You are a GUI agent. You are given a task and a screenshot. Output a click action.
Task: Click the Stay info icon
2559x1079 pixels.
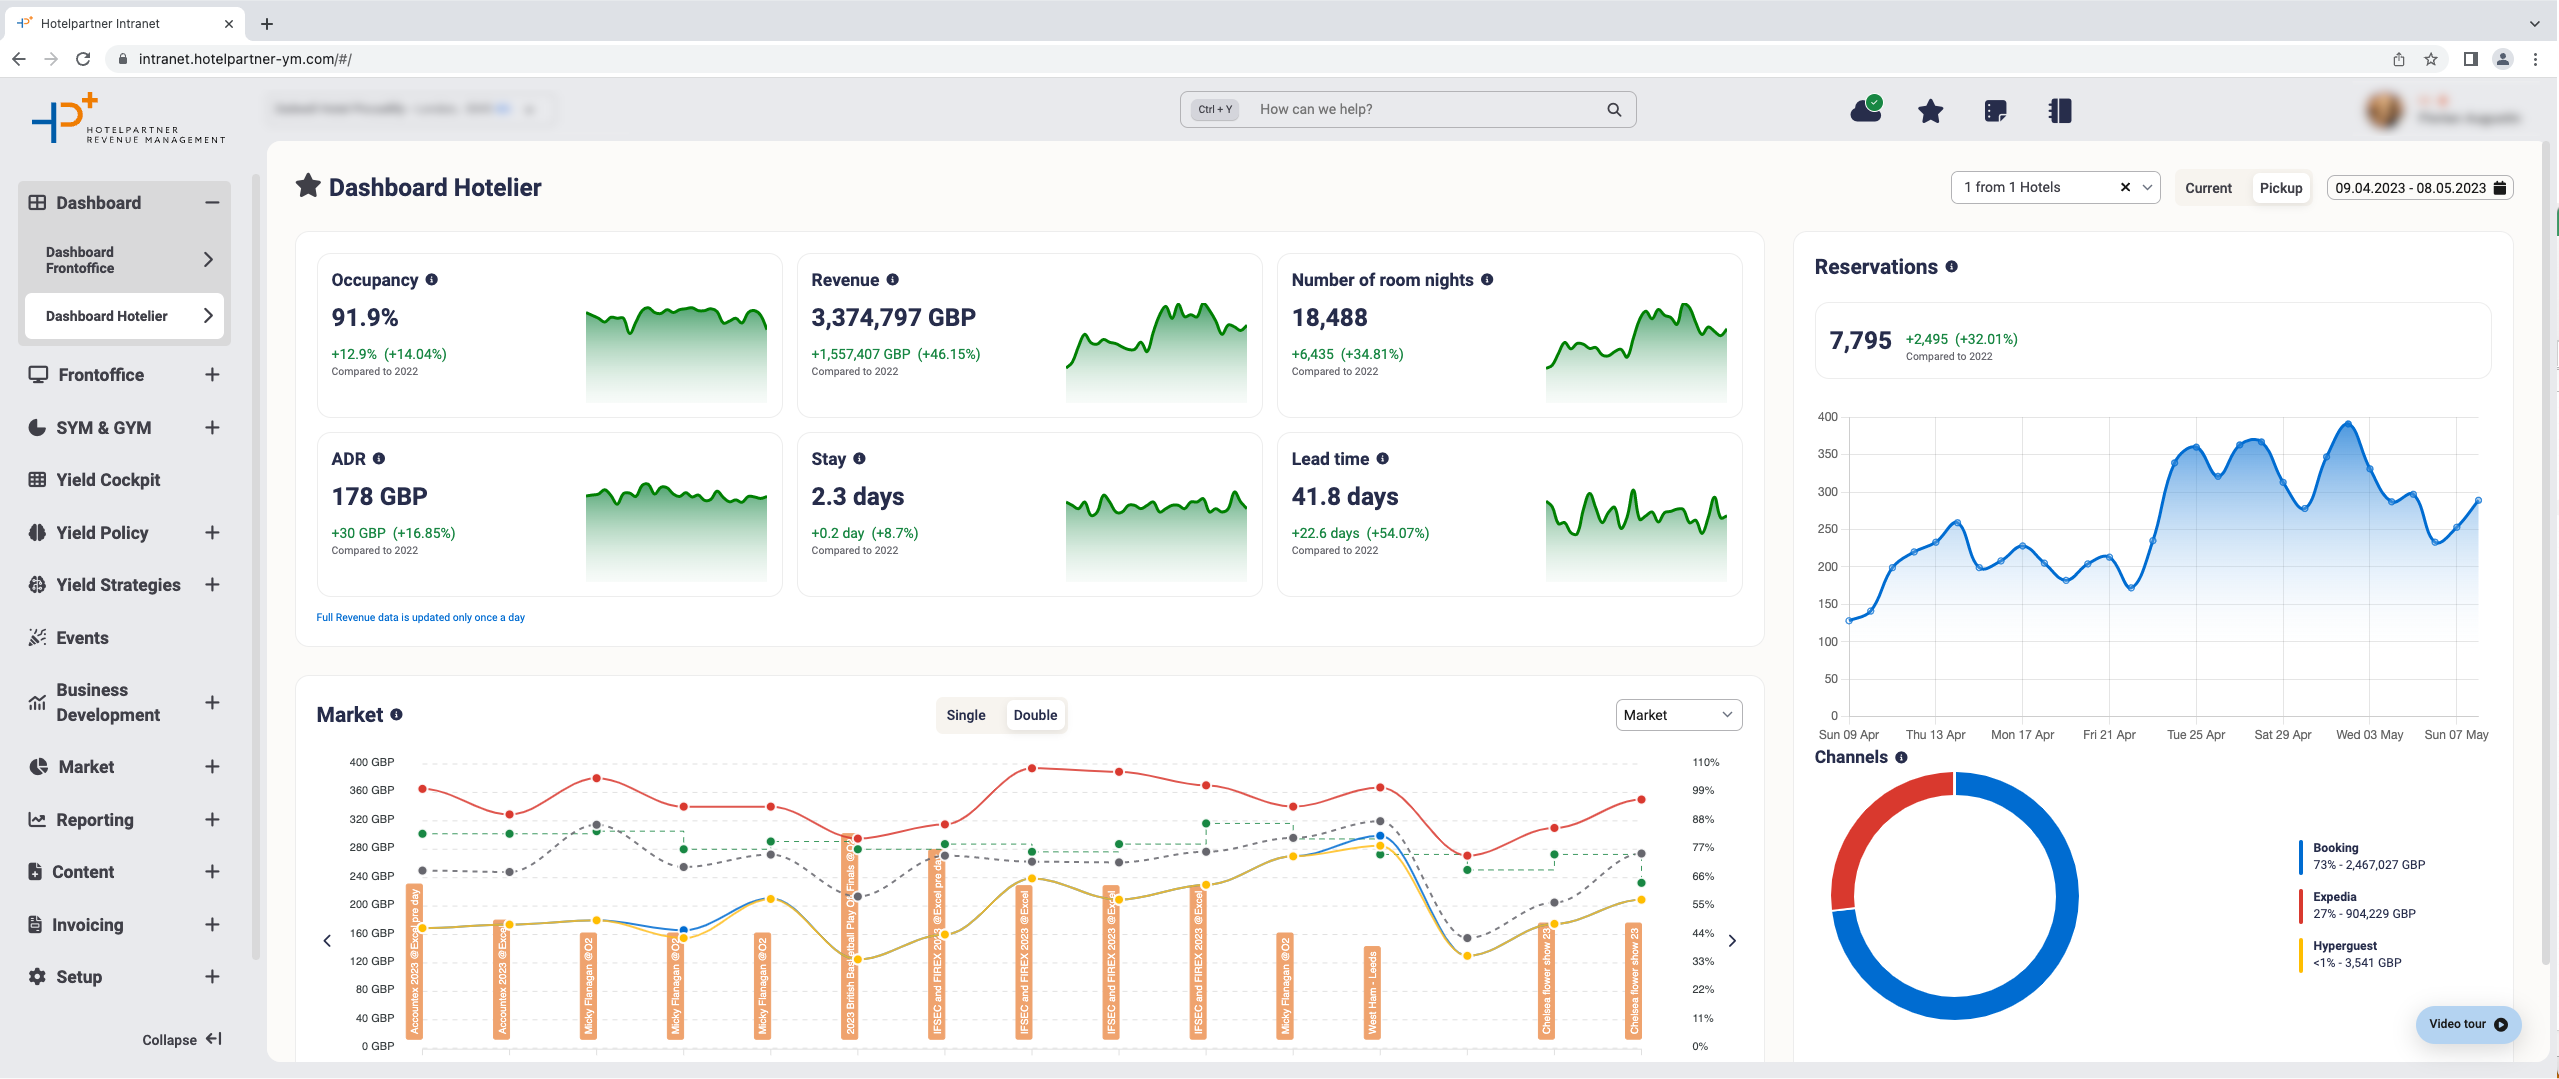[x=859, y=459]
